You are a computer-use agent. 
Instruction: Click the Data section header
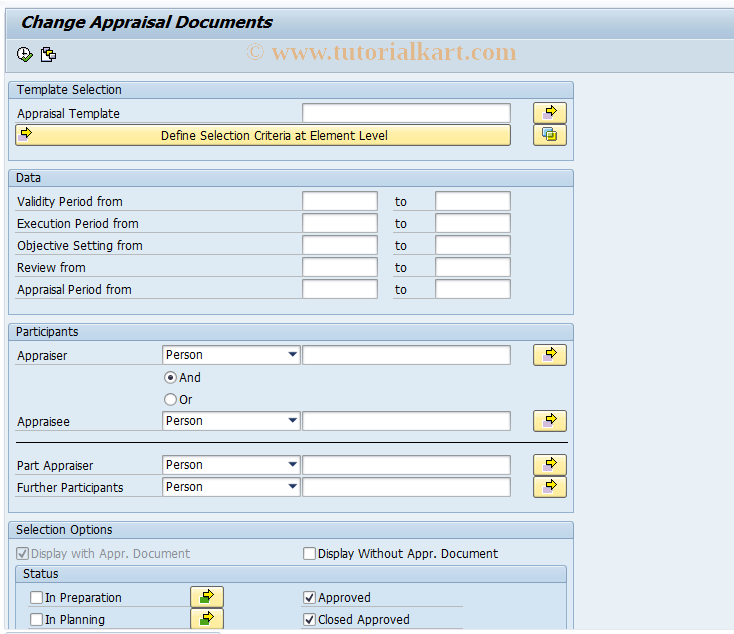pyautogui.click(x=291, y=178)
